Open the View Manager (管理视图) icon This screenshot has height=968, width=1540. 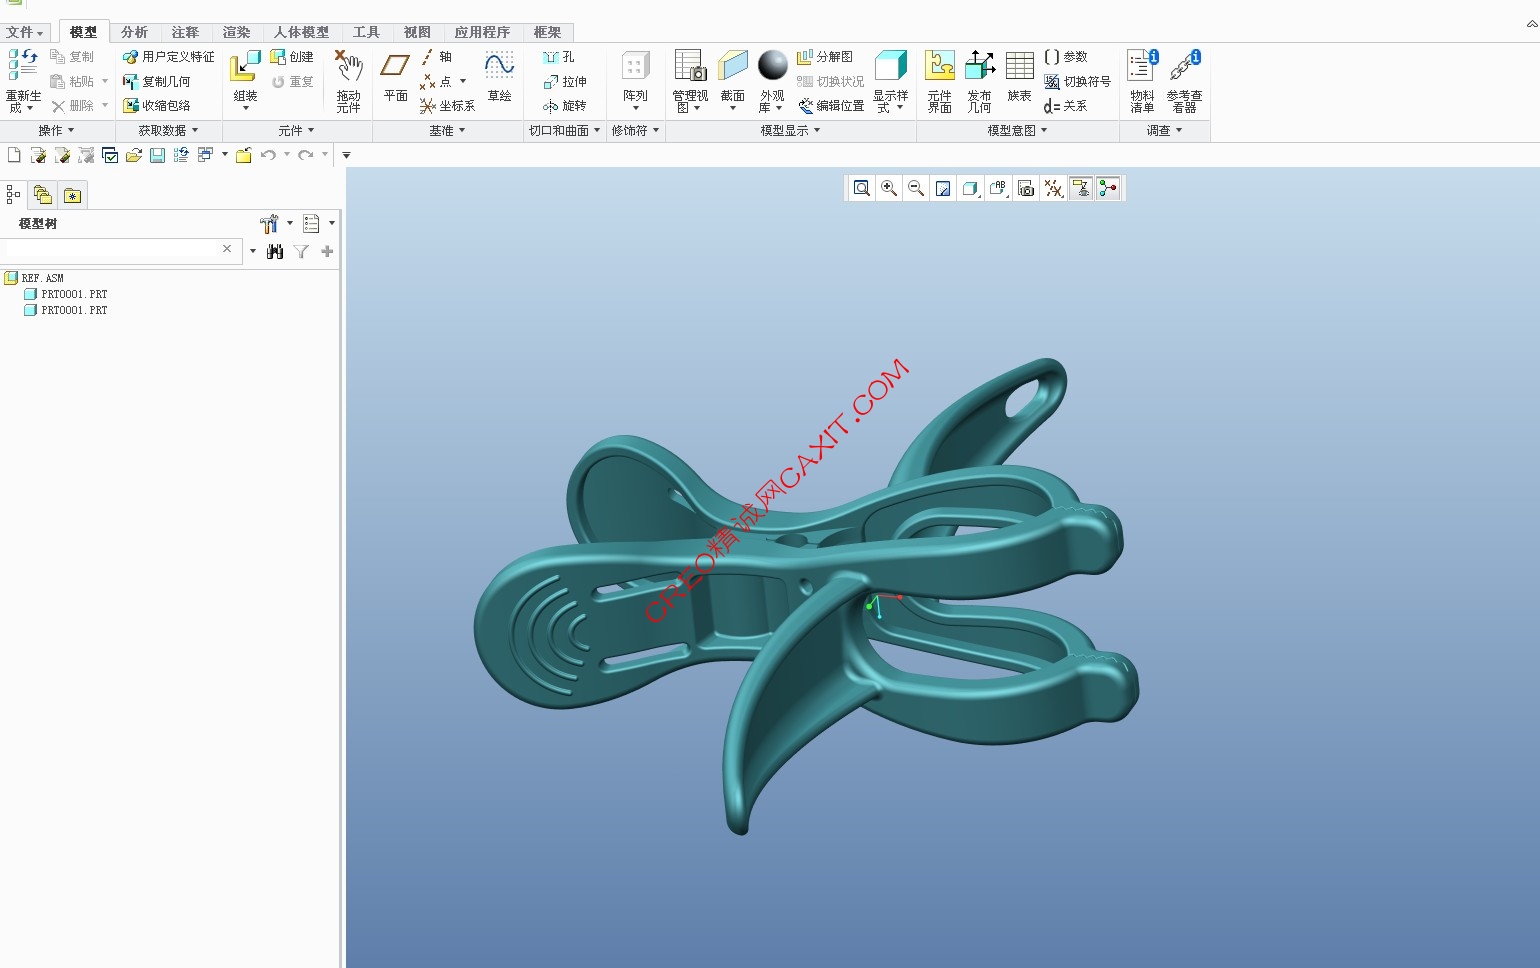(x=690, y=66)
